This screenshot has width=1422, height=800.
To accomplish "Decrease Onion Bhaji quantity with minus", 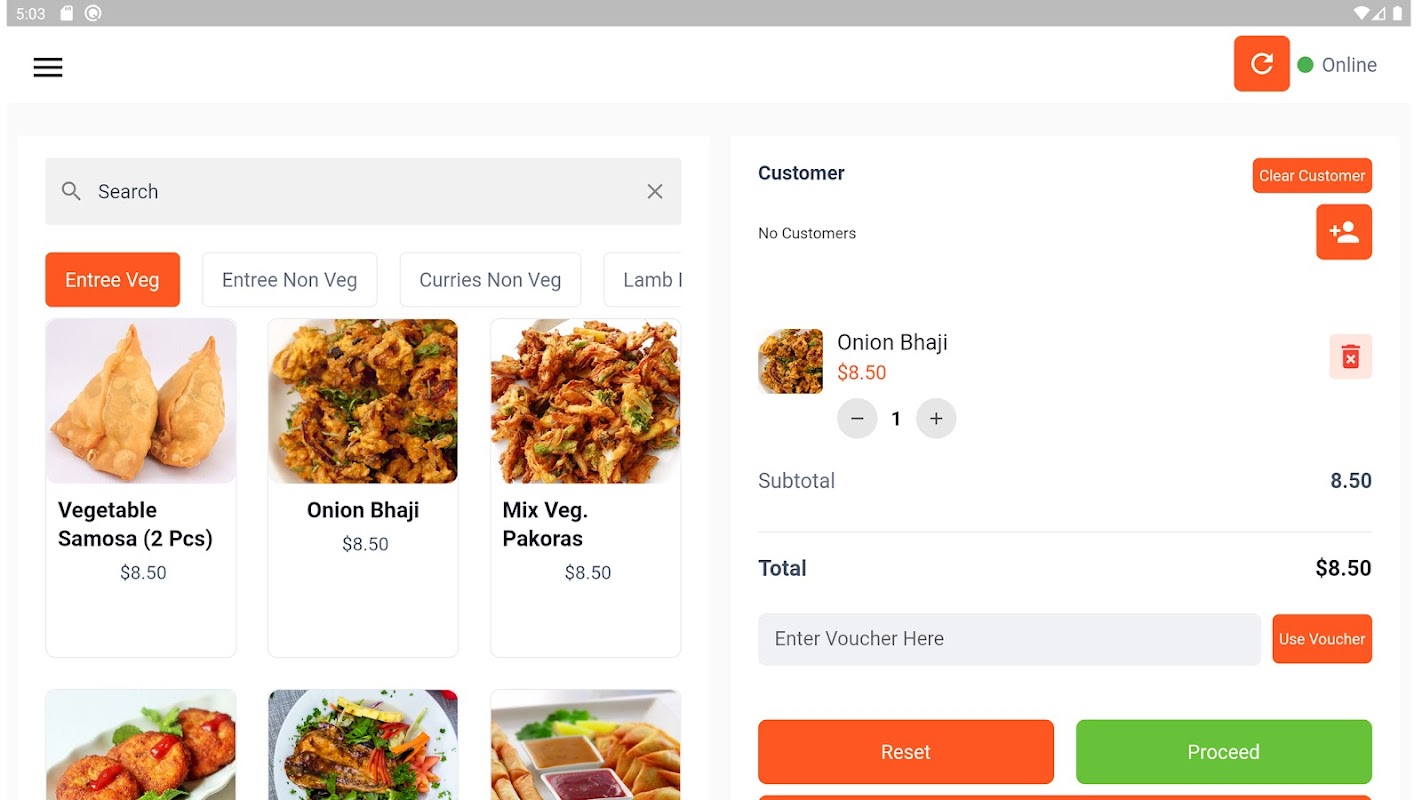I will pyautogui.click(x=857, y=419).
